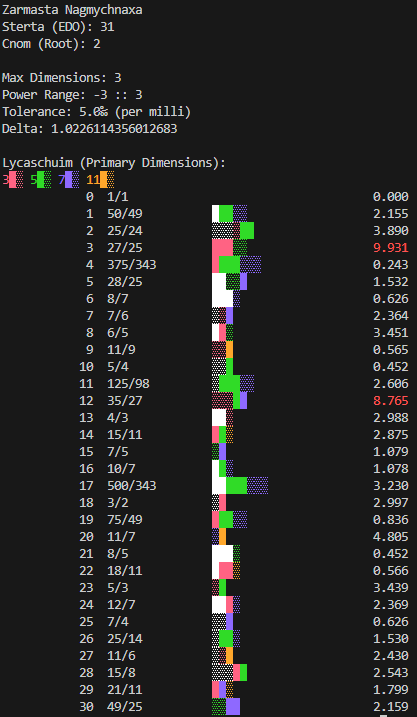
Task: Select the error value 3.890
Action: pos(390,231)
